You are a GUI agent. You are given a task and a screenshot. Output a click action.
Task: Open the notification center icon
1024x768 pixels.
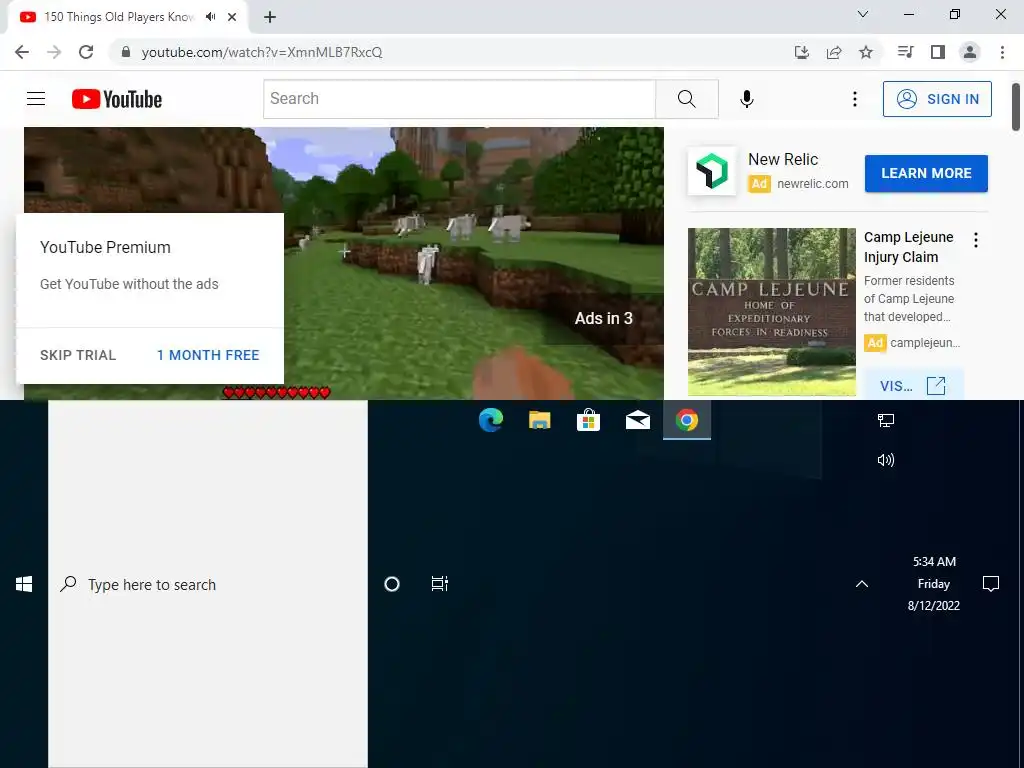click(x=991, y=583)
